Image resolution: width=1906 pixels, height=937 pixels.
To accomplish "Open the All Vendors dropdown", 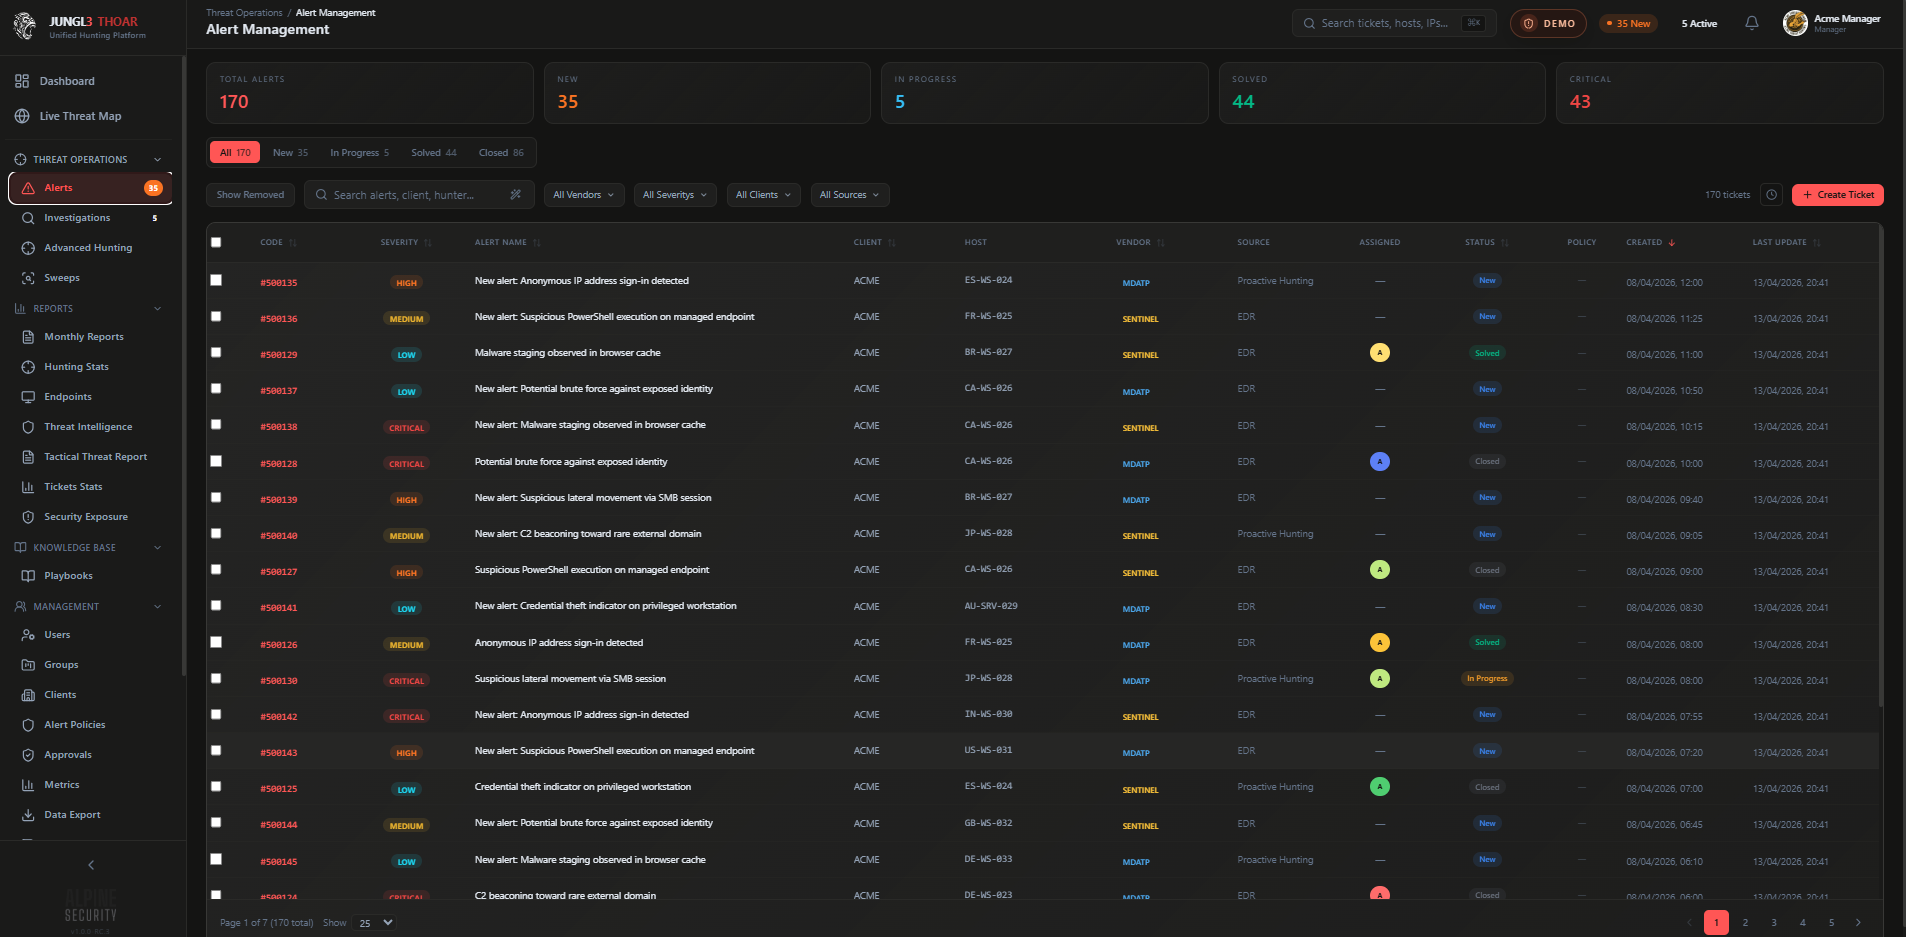I will 584,195.
